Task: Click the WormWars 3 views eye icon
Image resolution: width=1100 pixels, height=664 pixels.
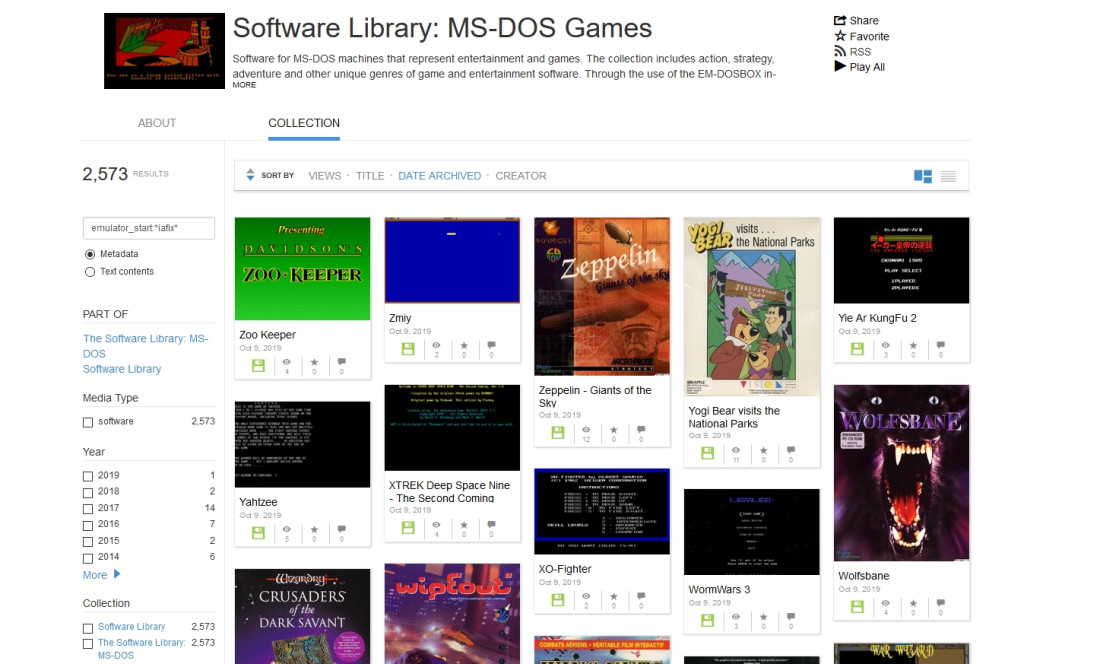Action: (735, 616)
